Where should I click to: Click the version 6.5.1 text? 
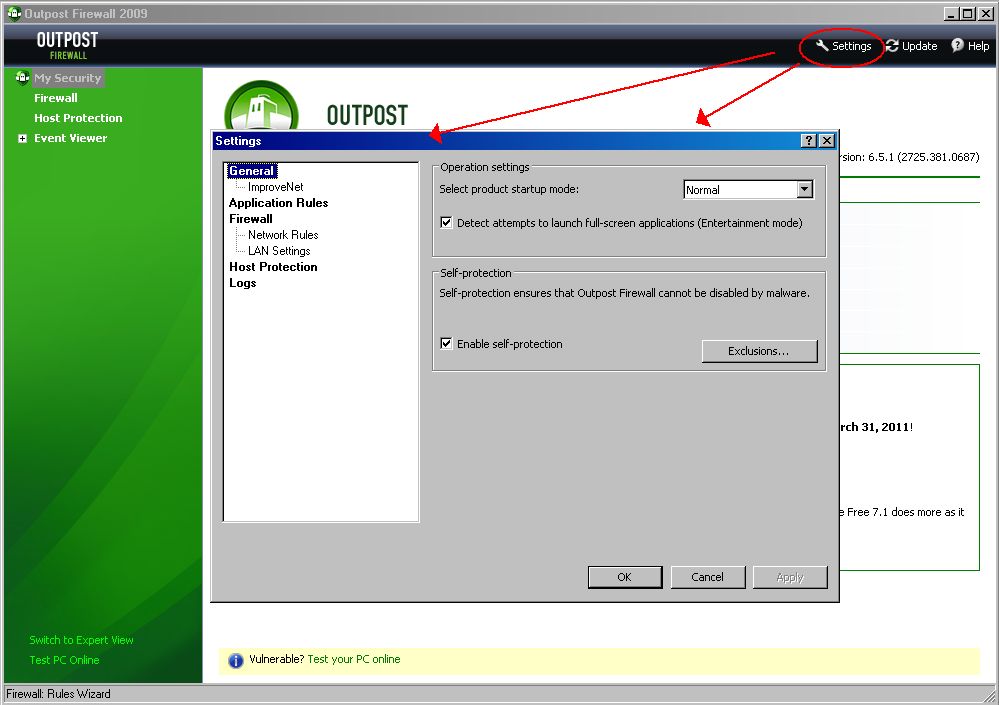tap(910, 157)
